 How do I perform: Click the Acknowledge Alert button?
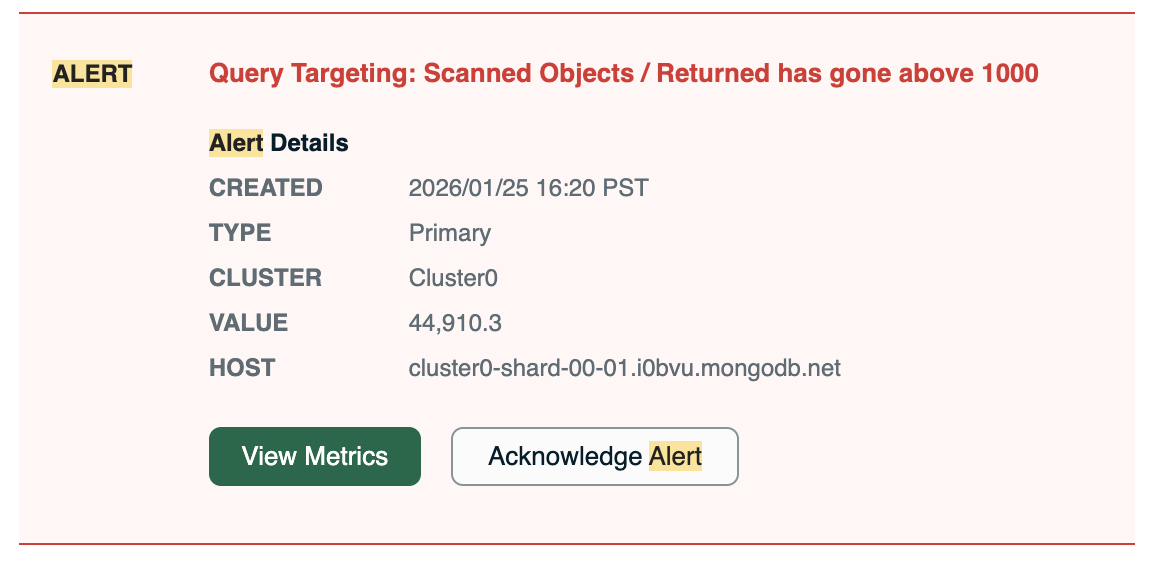tap(594, 456)
